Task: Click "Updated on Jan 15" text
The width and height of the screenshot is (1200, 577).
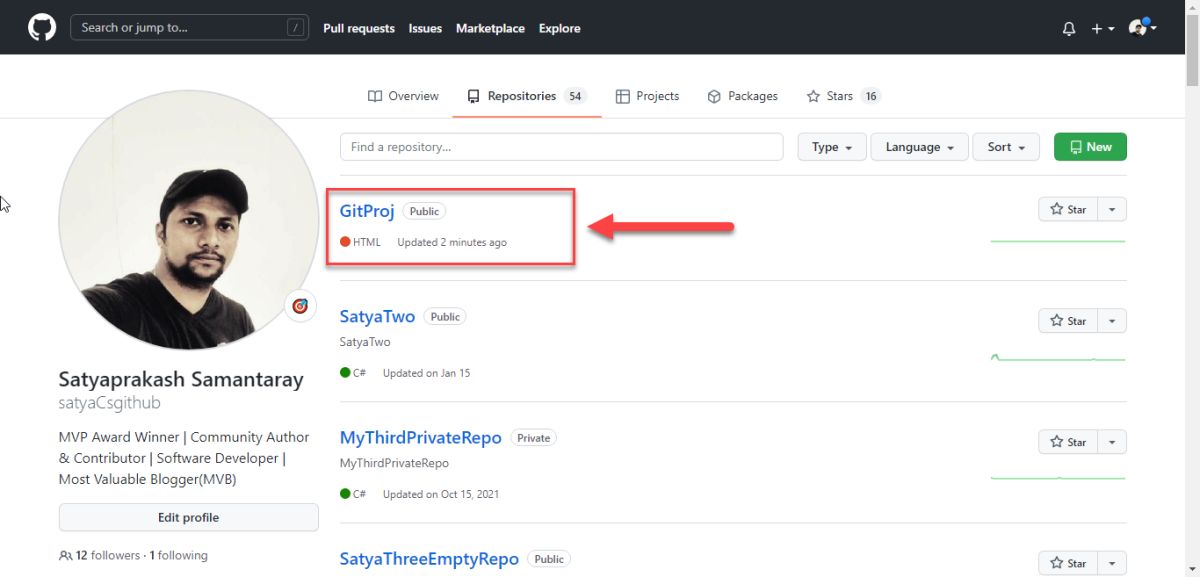Action: point(426,373)
